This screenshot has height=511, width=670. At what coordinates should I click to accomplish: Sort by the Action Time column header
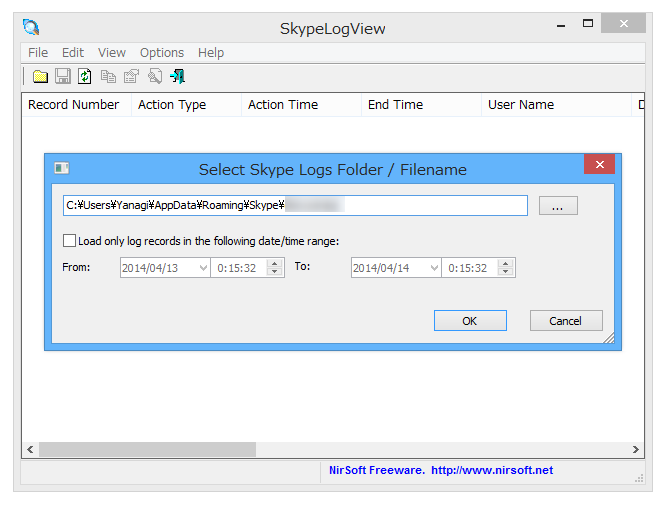coord(301,105)
